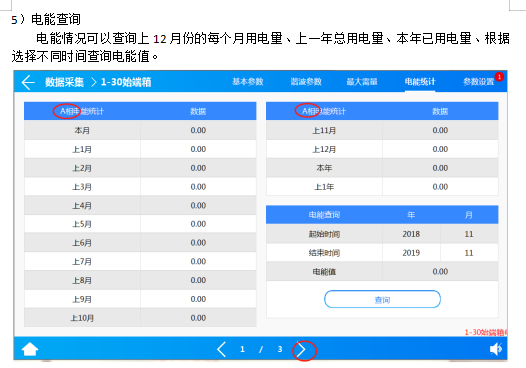The height and width of the screenshot is (368, 526).
Task: Click the 5）电能查询 document heading
Action: click(46, 19)
